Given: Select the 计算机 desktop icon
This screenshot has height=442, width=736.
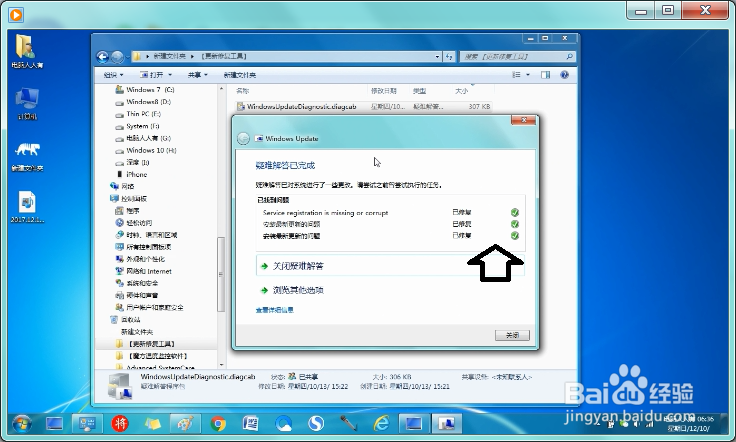Looking at the screenshot, I should point(27,104).
